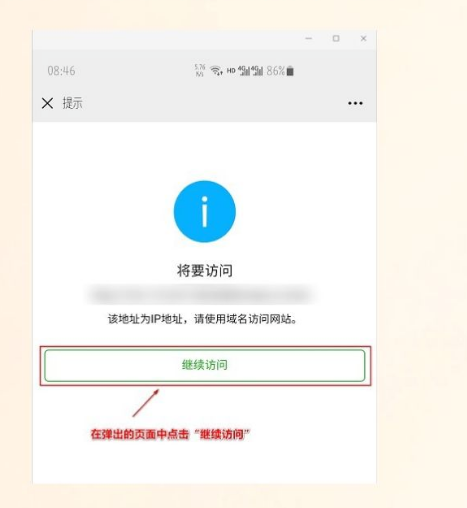This screenshot has height=508, width=467.
Task: Click the red annotation text about 继续访问
Action: (x=170, y=434)
